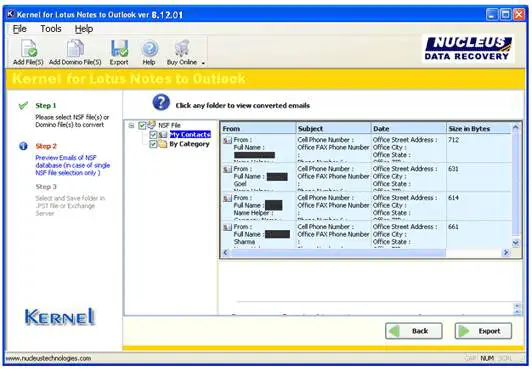The image size is (532, 369).
Task: Open the Help toolbar icon
Action: tap(149, 49)
